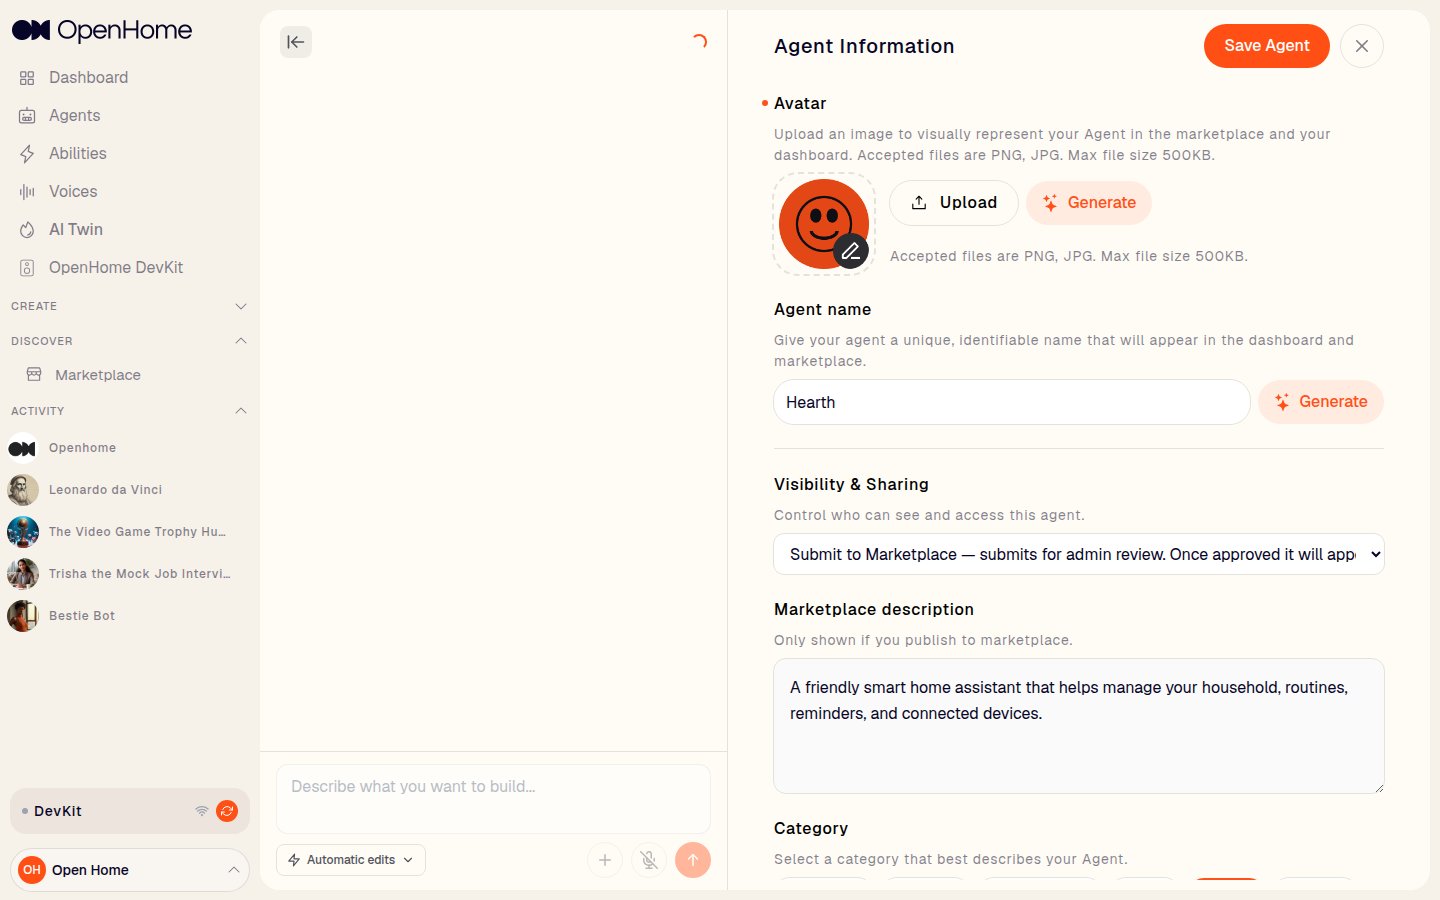Open Leonardo da Vinci agent

pyautogui.click(x=105, y=490)
